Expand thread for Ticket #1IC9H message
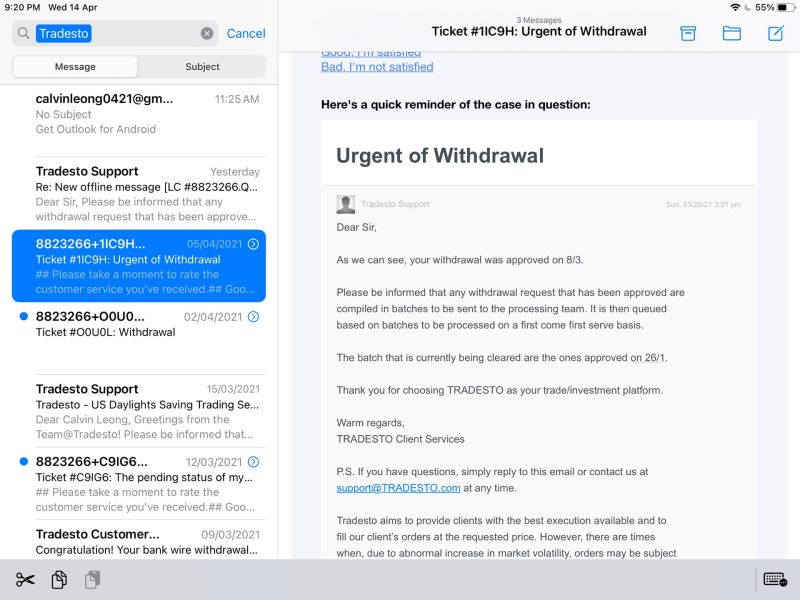The image size is (800, 600). (253, 244)
